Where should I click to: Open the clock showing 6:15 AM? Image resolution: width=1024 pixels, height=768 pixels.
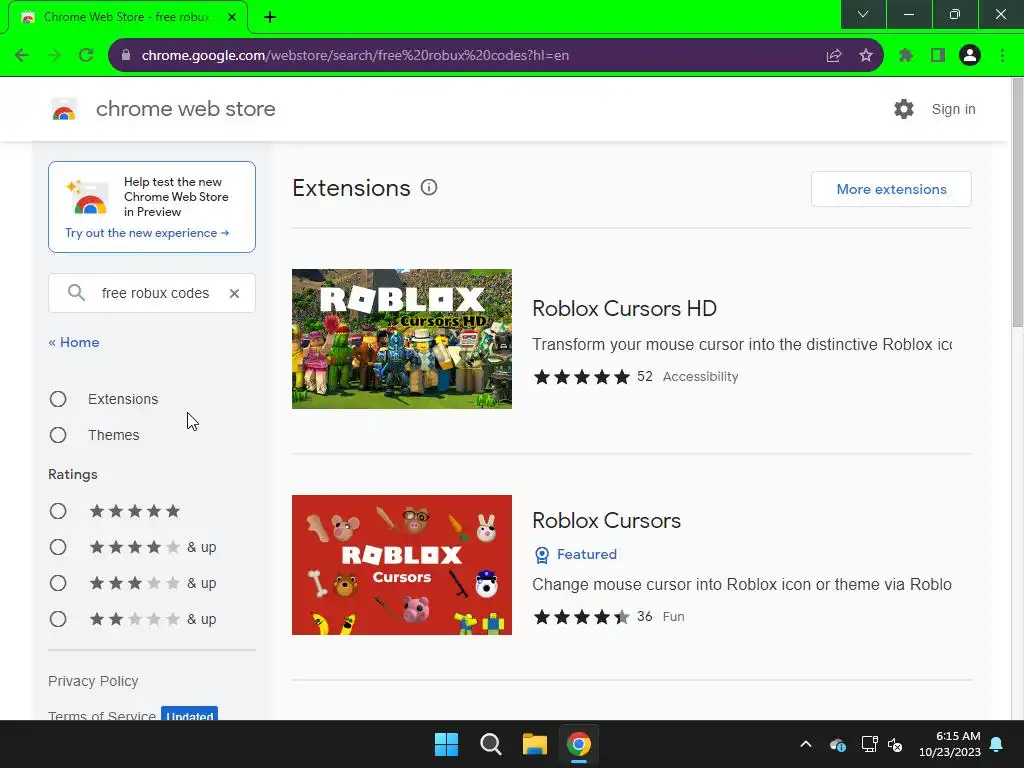[x=950, y=744]
